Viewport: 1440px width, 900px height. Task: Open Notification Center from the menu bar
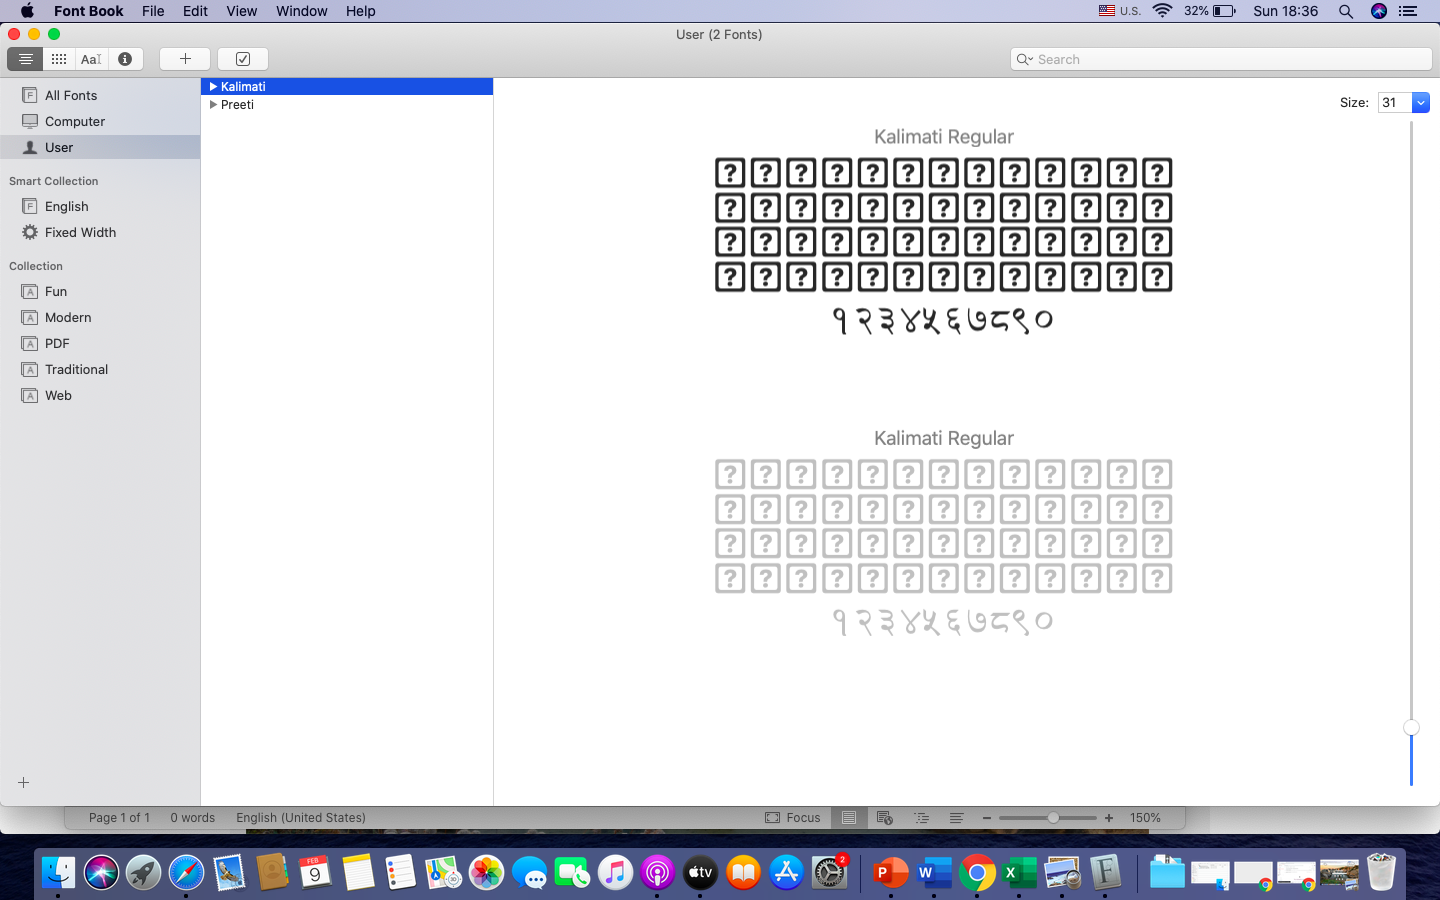1408,11
